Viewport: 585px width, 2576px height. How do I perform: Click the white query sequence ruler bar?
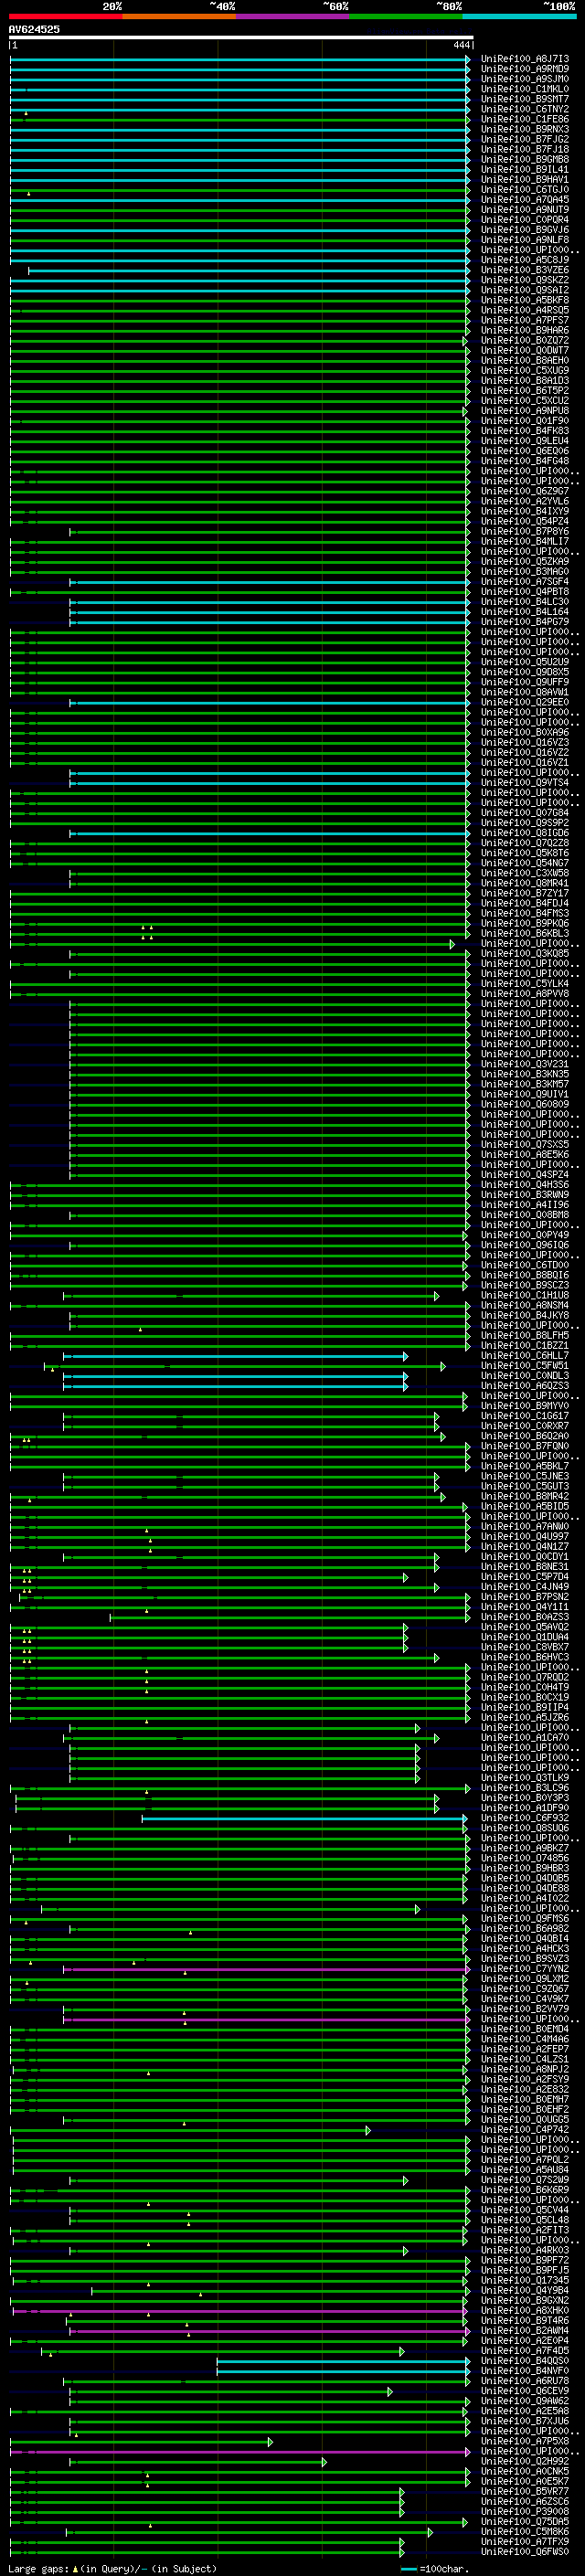click(x=241, y=38)
